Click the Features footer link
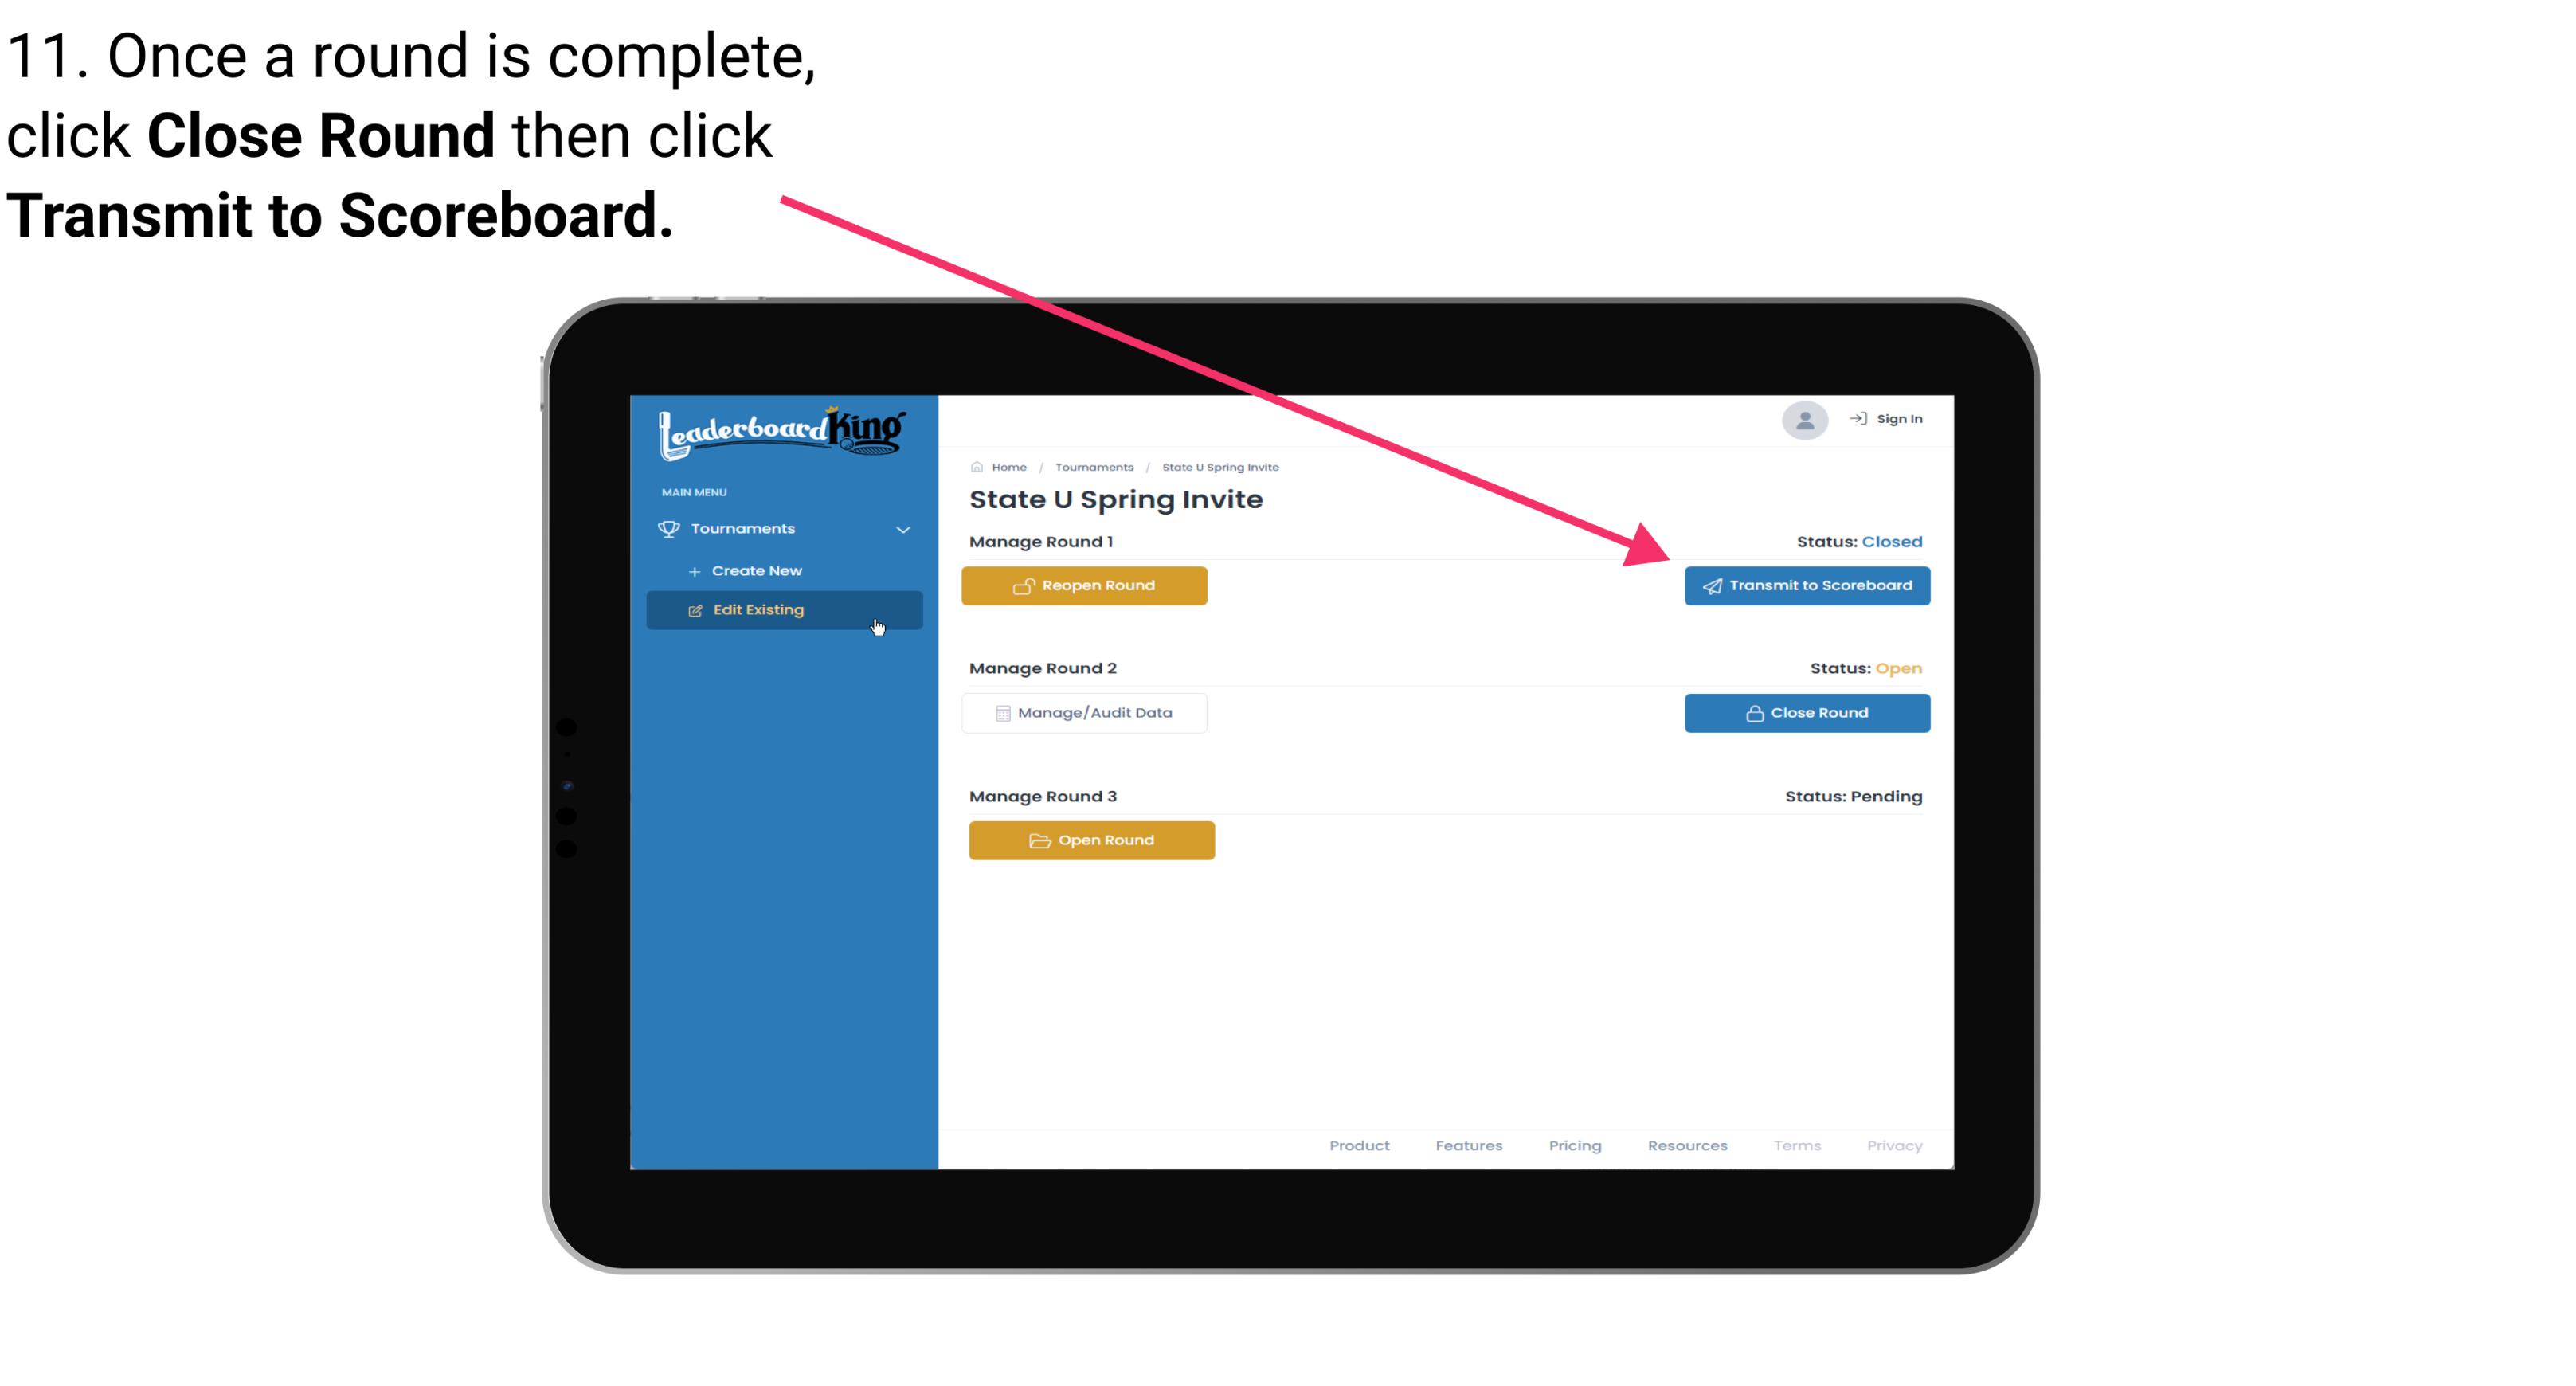Viewport: 2576px width, 1386px height. click(1466, 1144)
